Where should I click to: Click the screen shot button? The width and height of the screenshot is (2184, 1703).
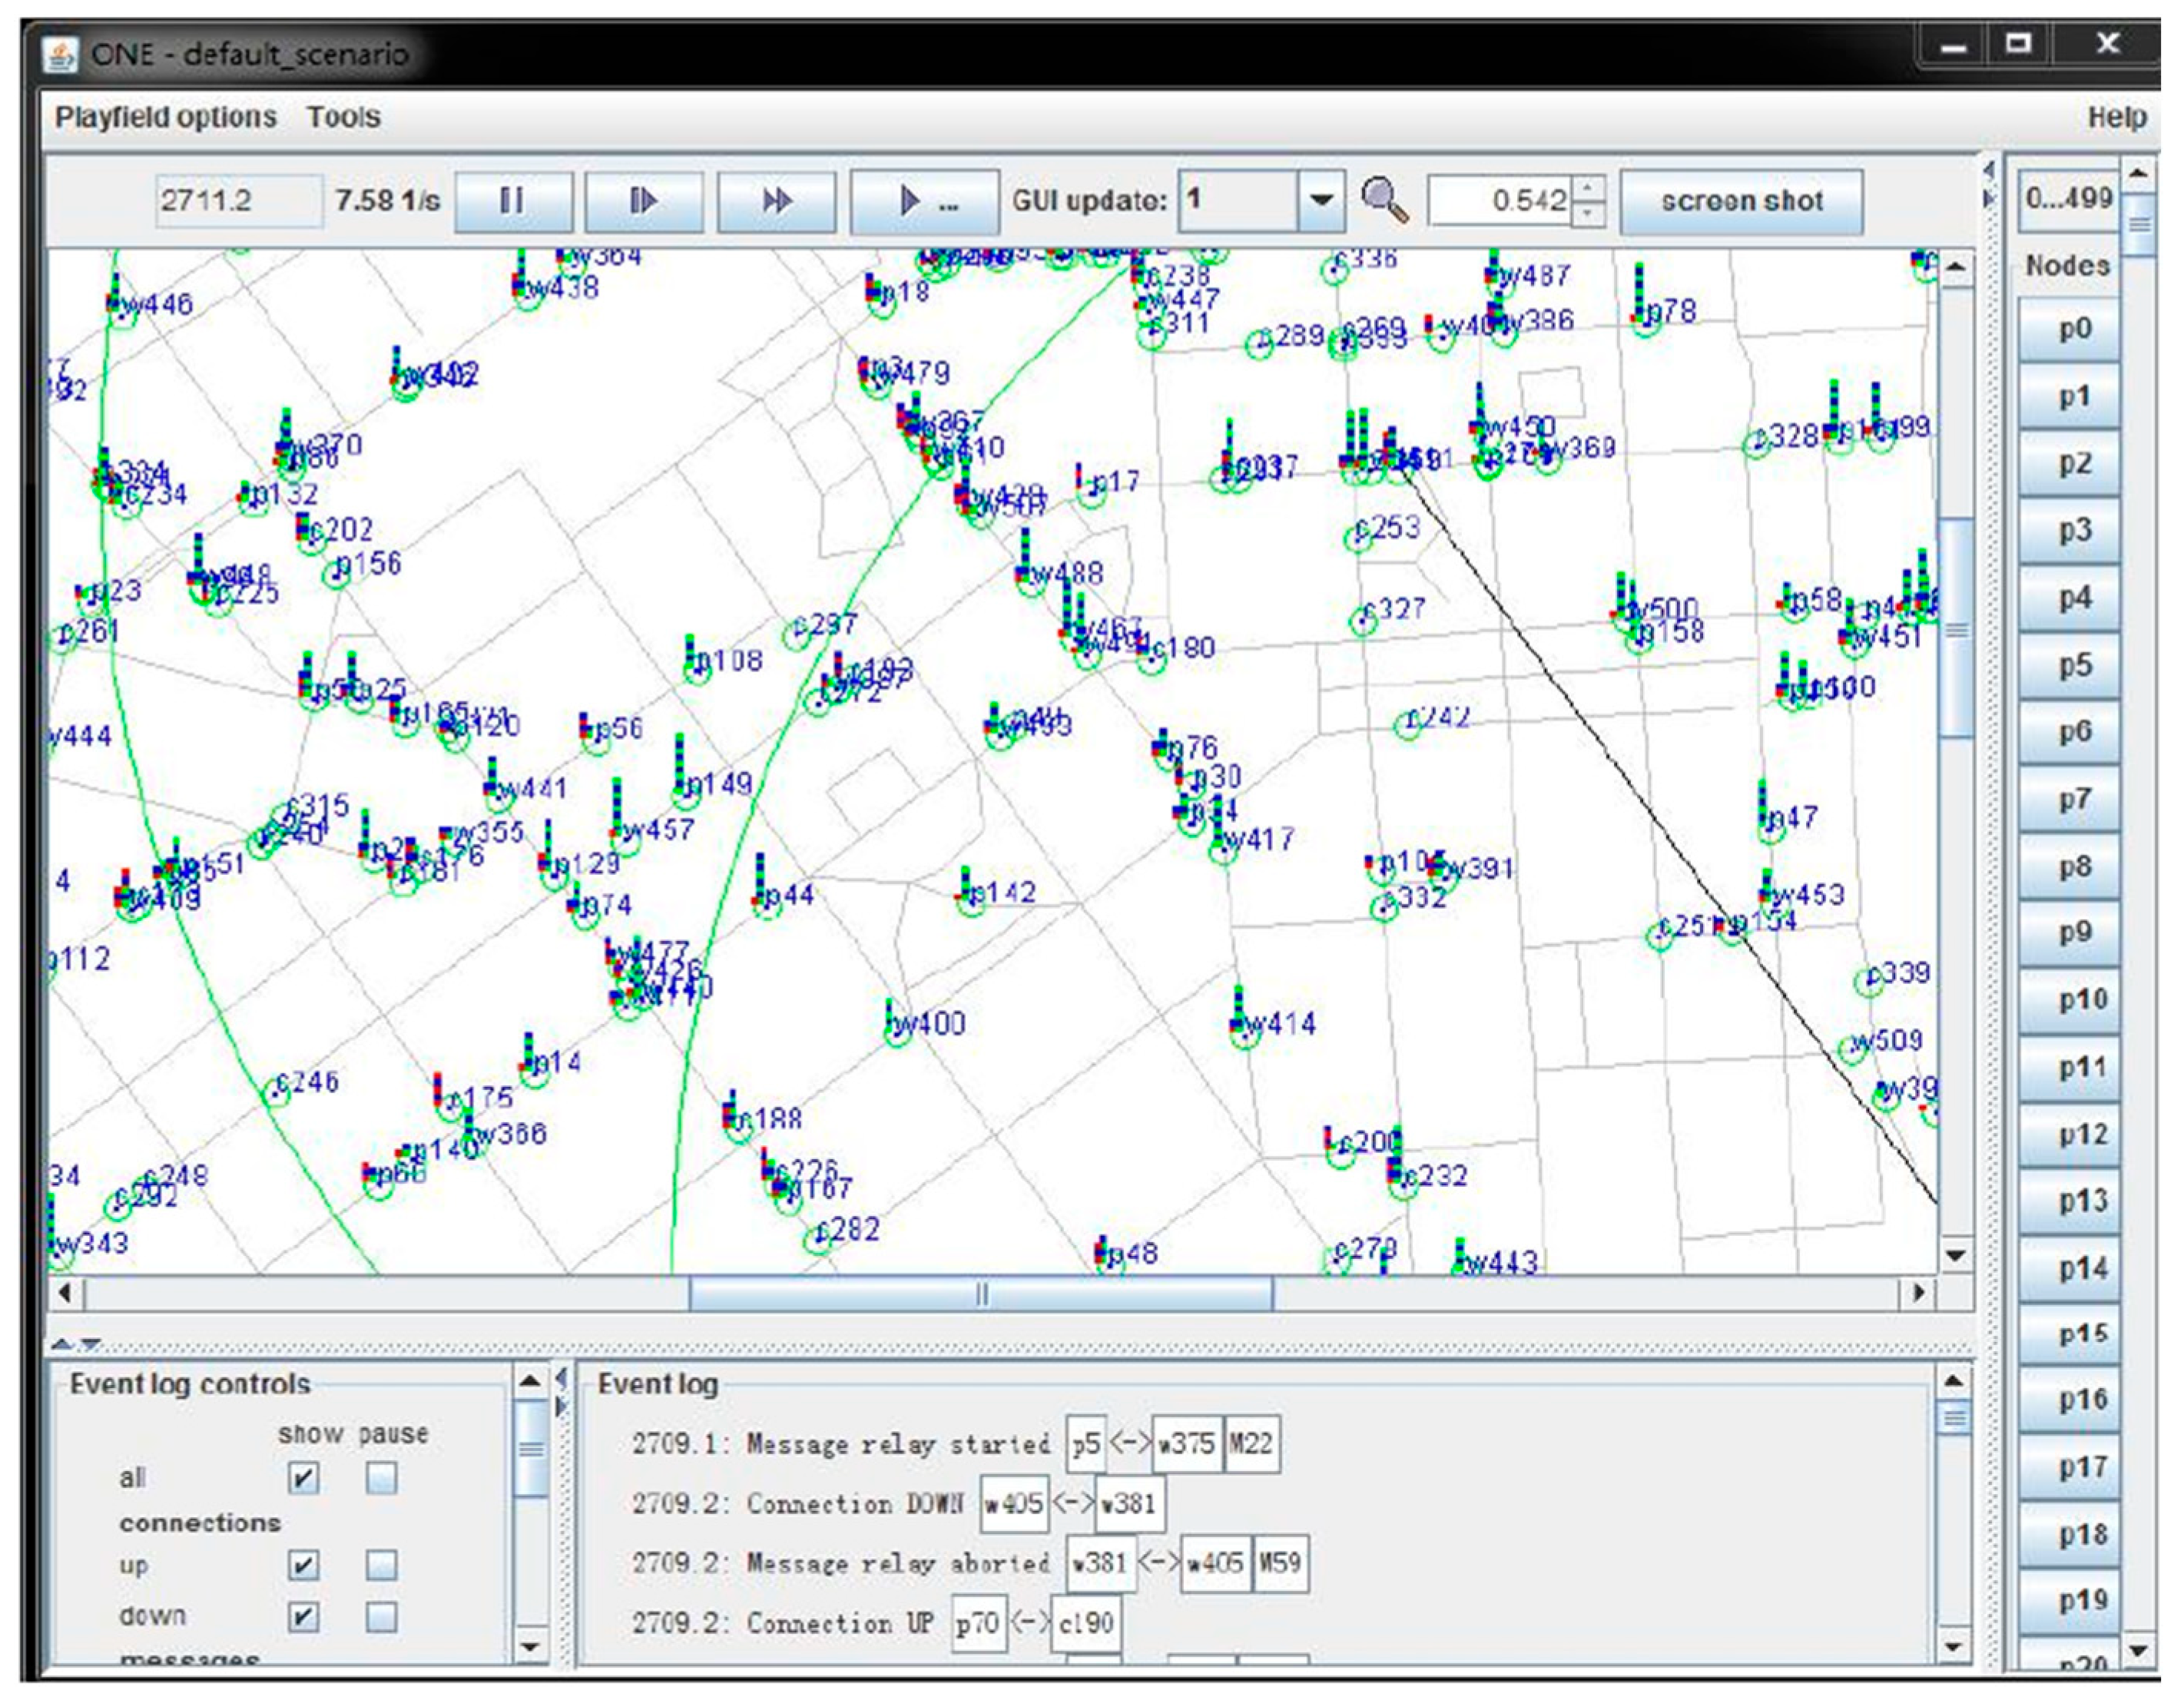click(1741, 201)
